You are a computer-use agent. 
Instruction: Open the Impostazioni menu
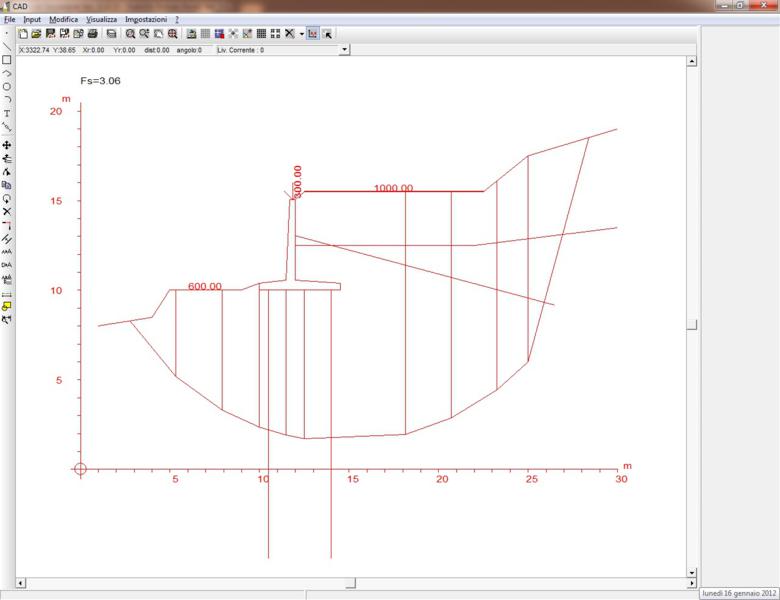point(146,19)
